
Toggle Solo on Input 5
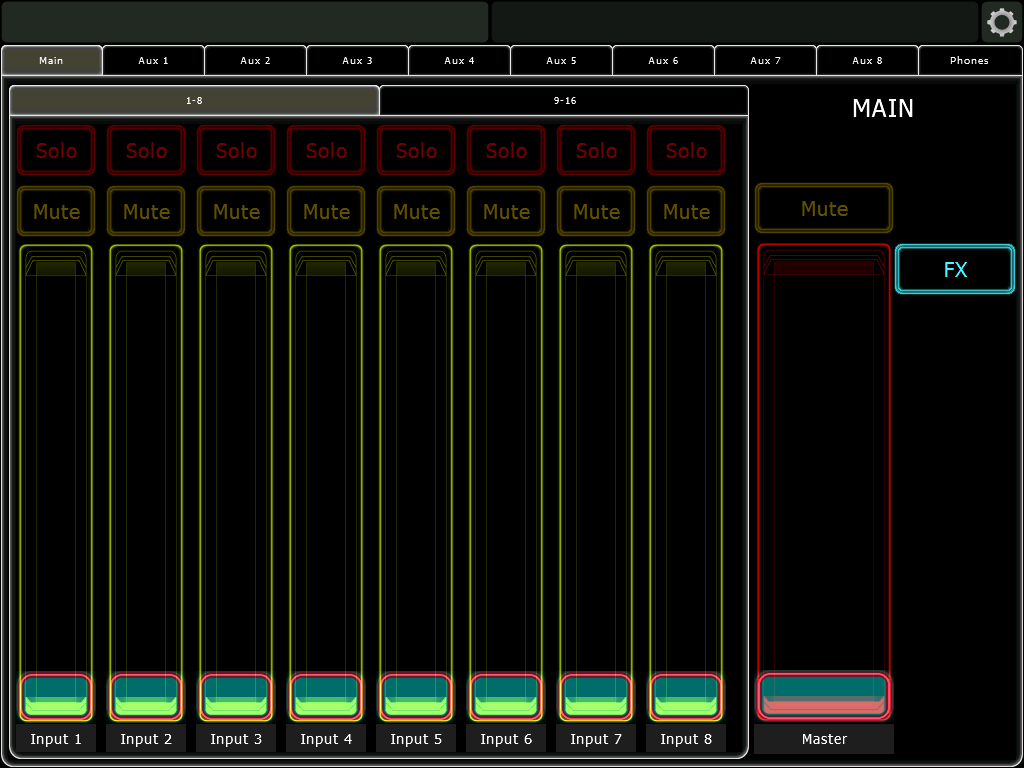(x=416, y=151)
